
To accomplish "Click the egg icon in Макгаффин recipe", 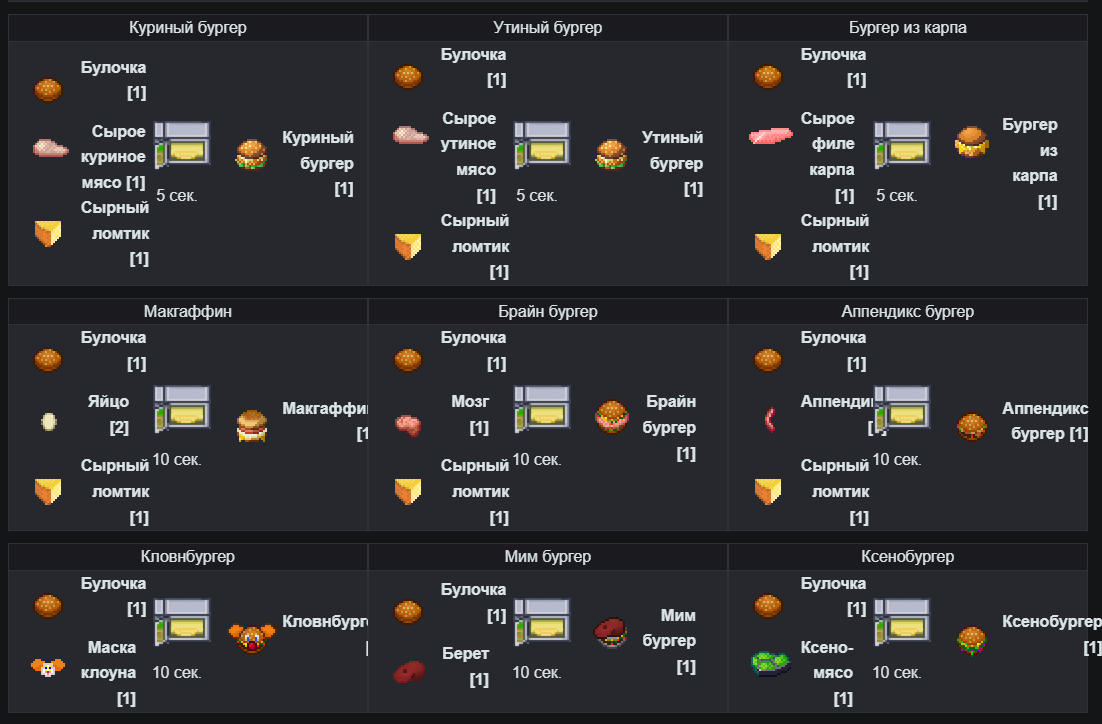I will [48, 422].
